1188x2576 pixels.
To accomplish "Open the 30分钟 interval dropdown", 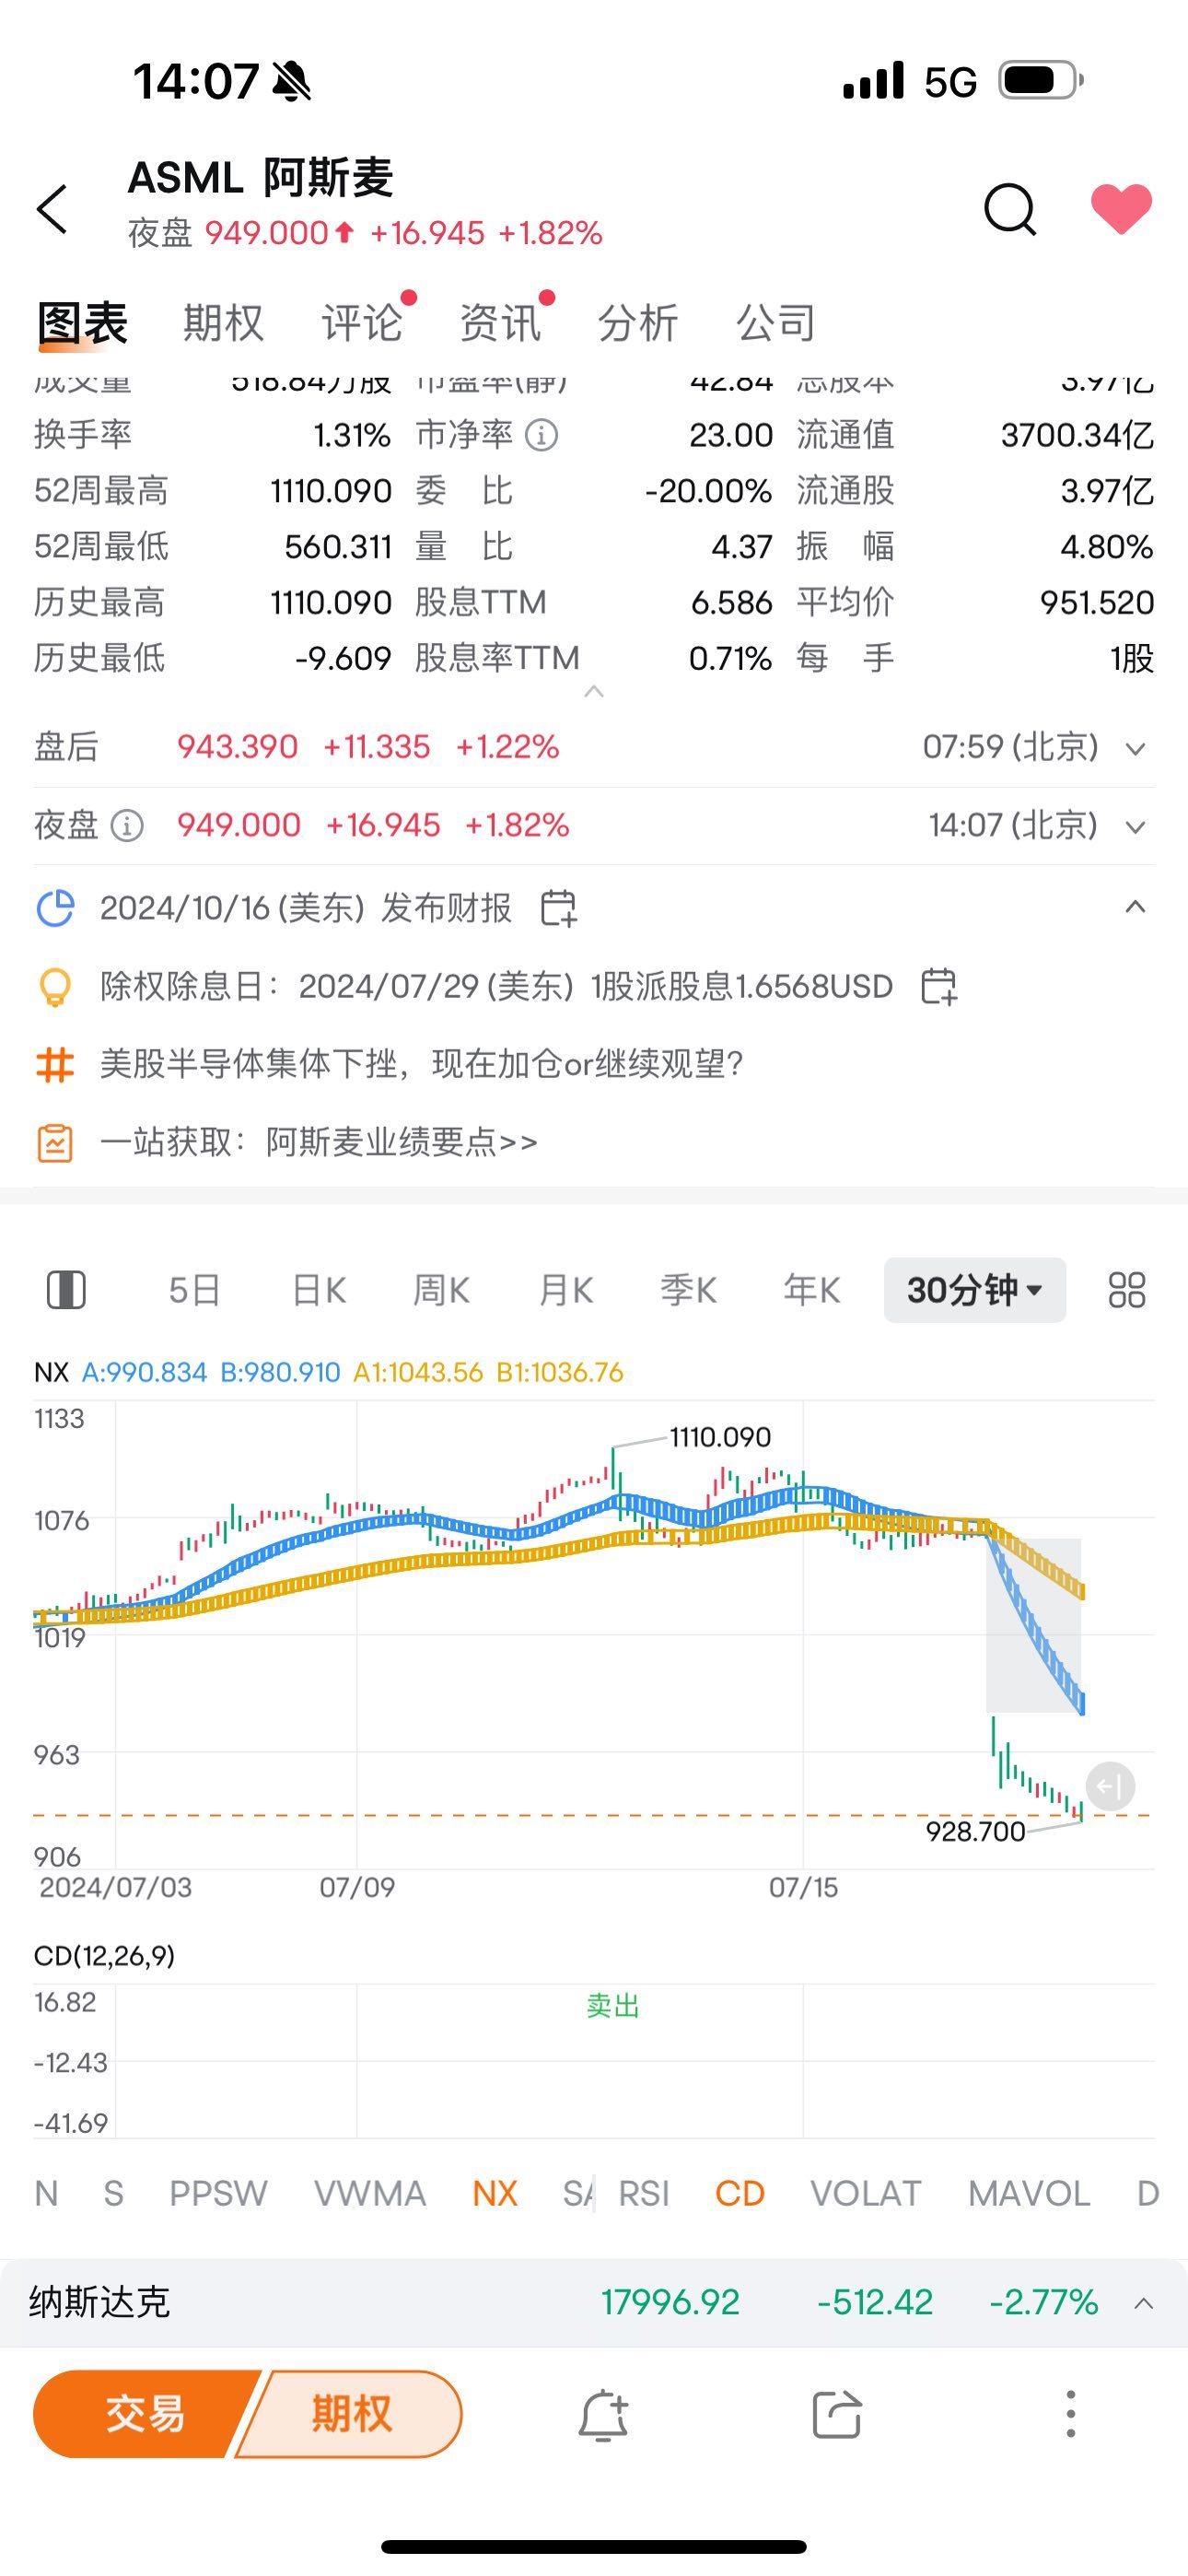I will coord(975,1290).
